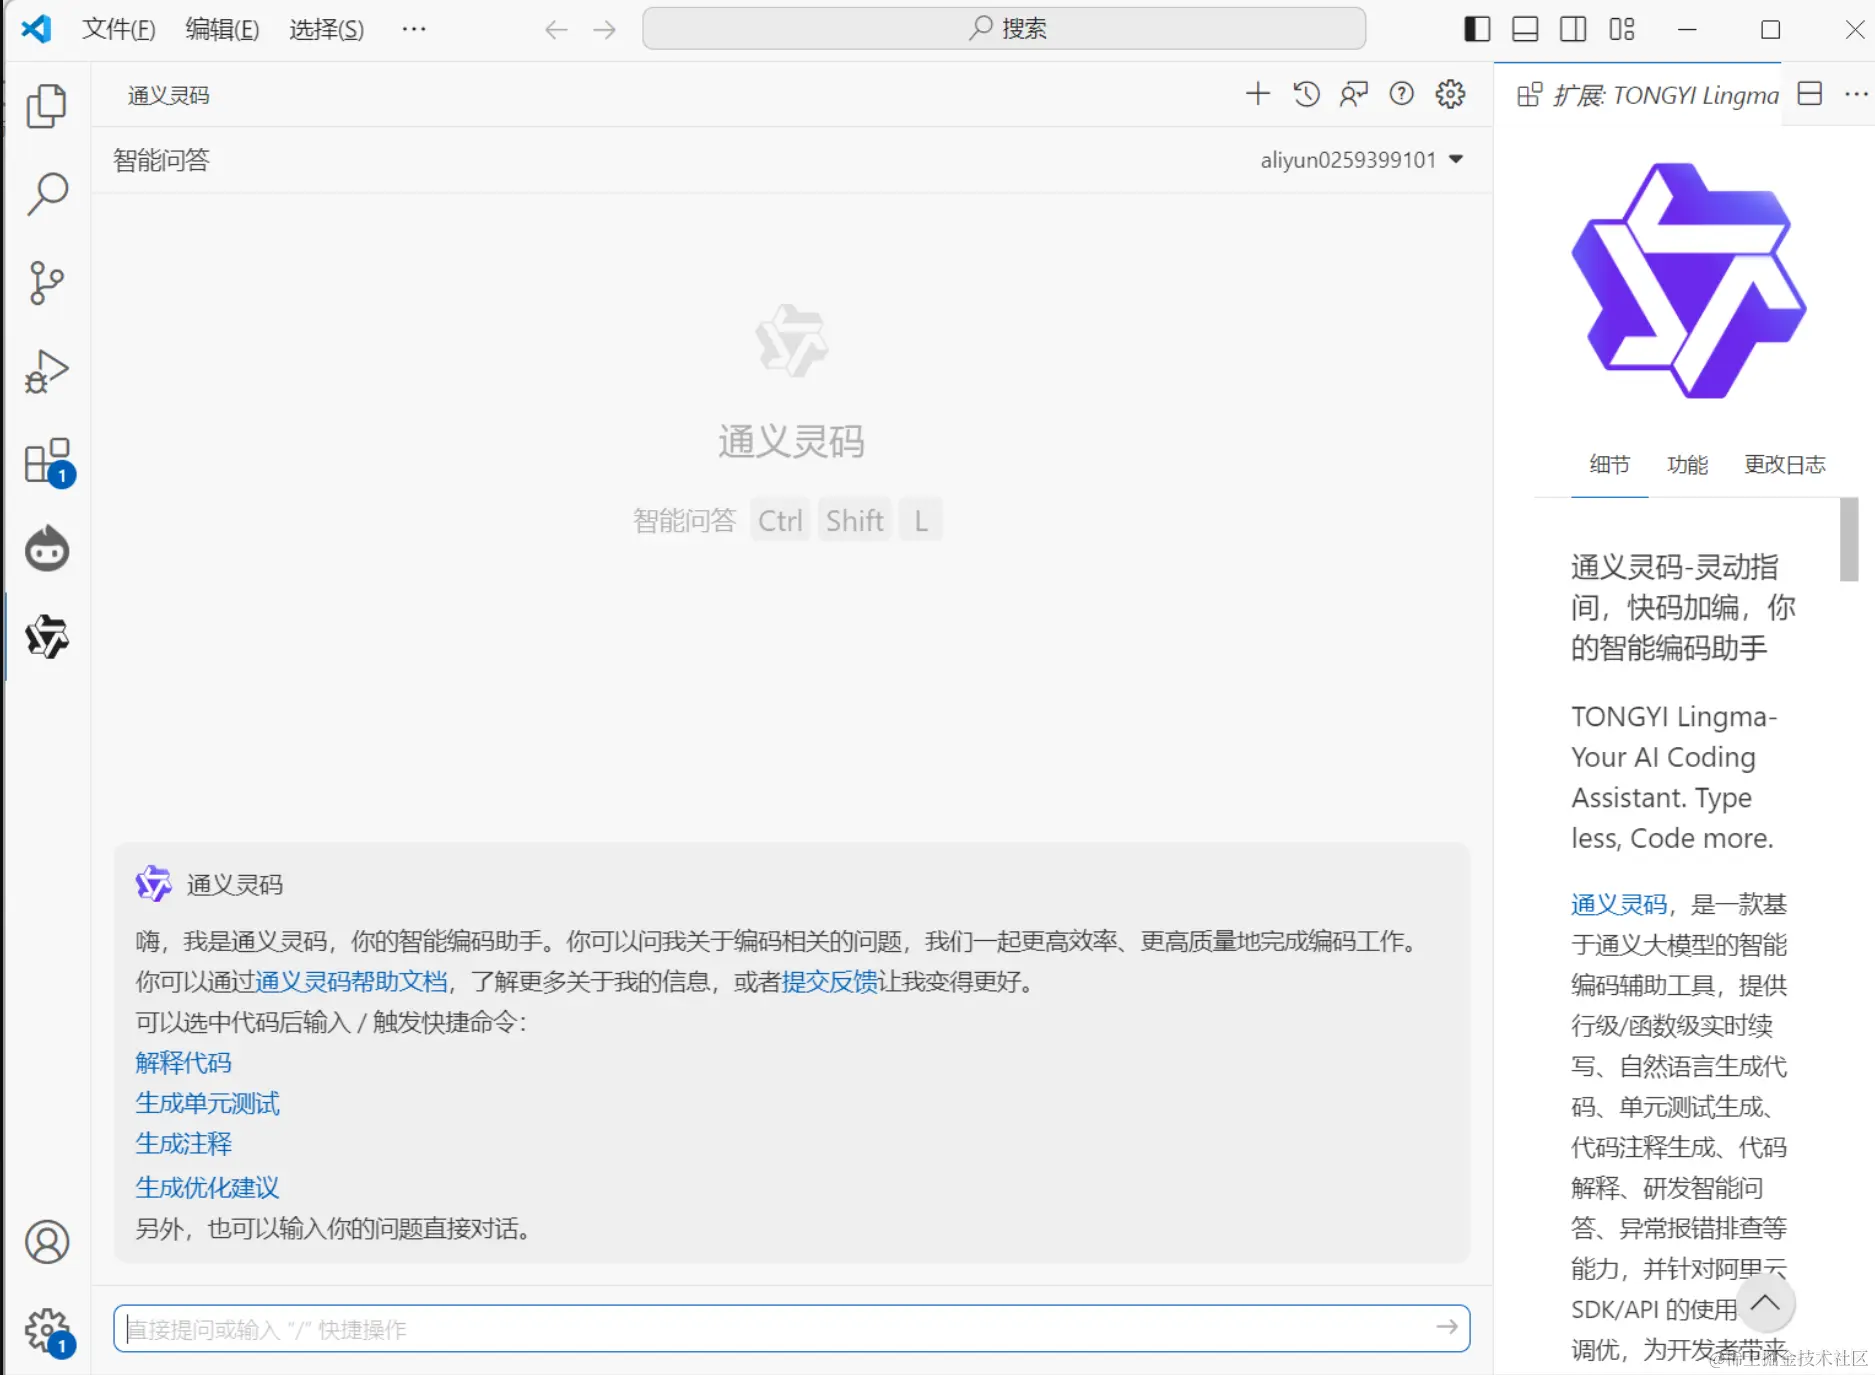The height and width of the screenshot is (1375, 1875).
Task: Click the 智能问答 section header
Action: (x=162, y=160)
